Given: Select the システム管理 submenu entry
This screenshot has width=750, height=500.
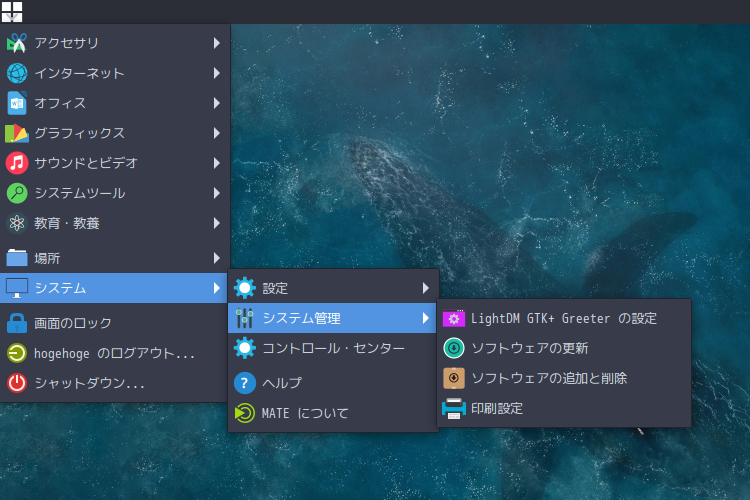Looking at the screenshot, I should (x=332, y=318).
